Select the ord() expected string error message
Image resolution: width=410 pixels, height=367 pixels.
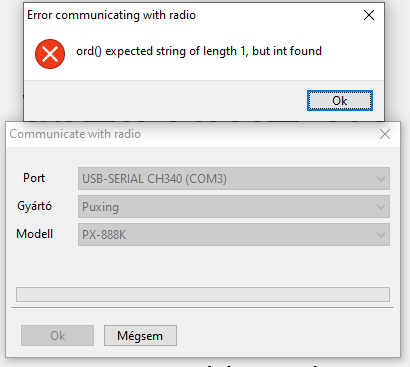coord(199,51)
